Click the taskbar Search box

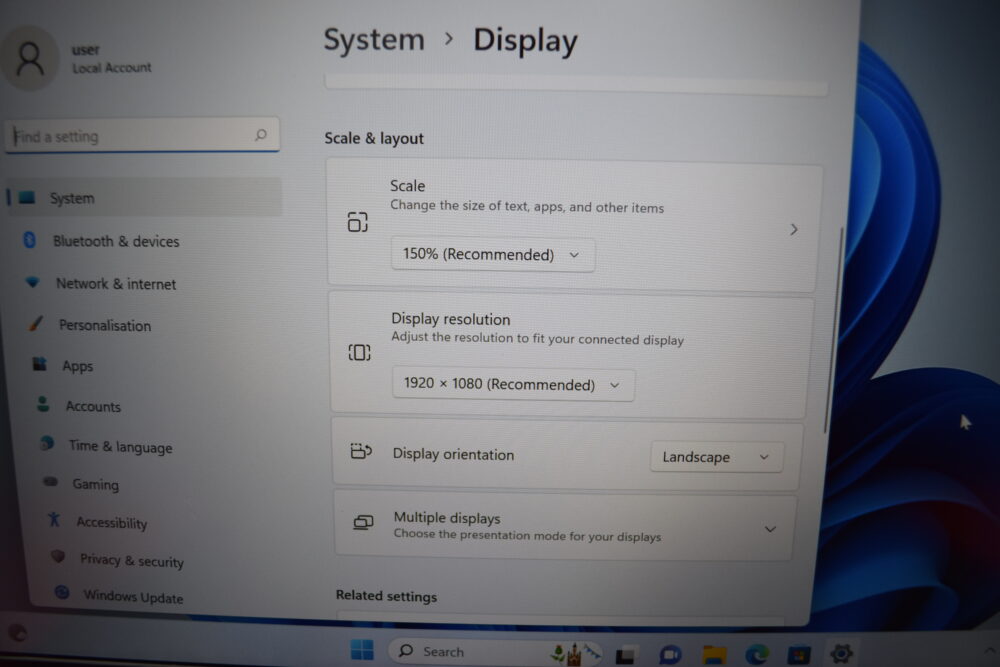496,652
